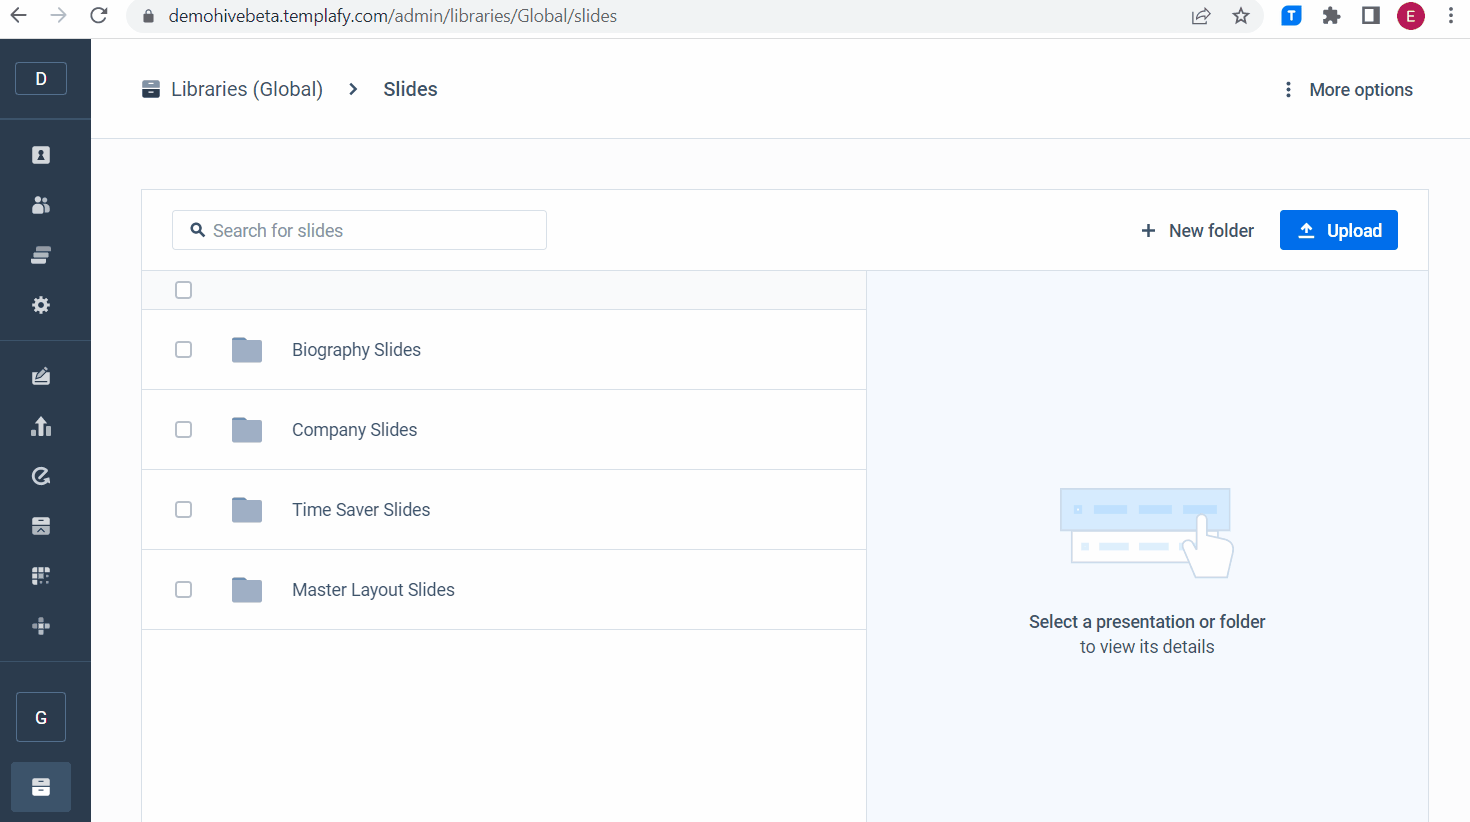
Task: Select the highlighted libraries icon at sidebar bottom
Action: point(41,787)
